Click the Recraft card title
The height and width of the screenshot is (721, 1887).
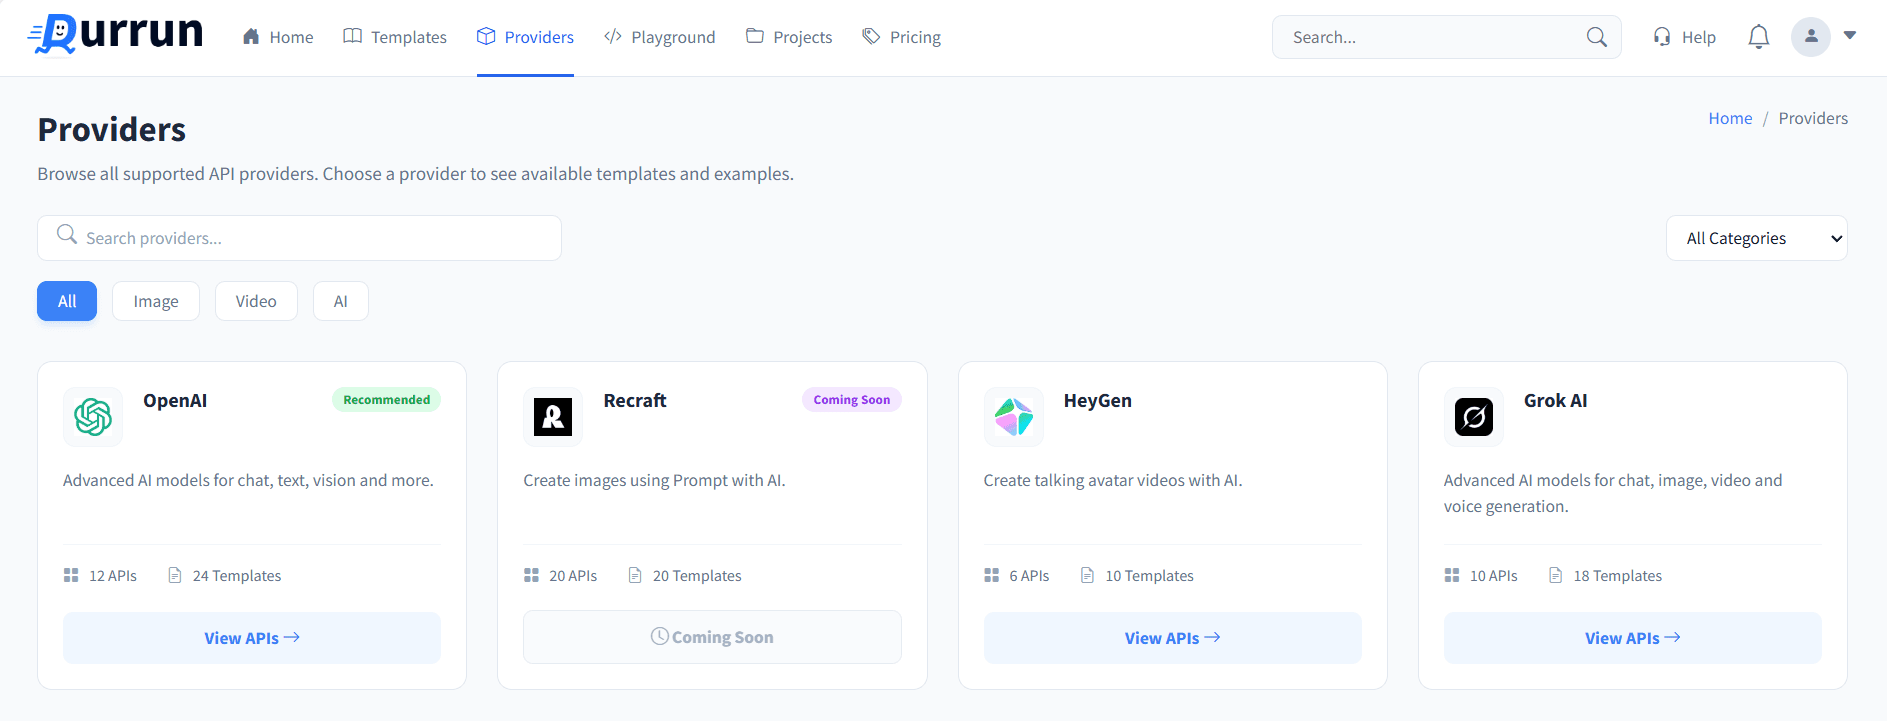click(635, 401)
